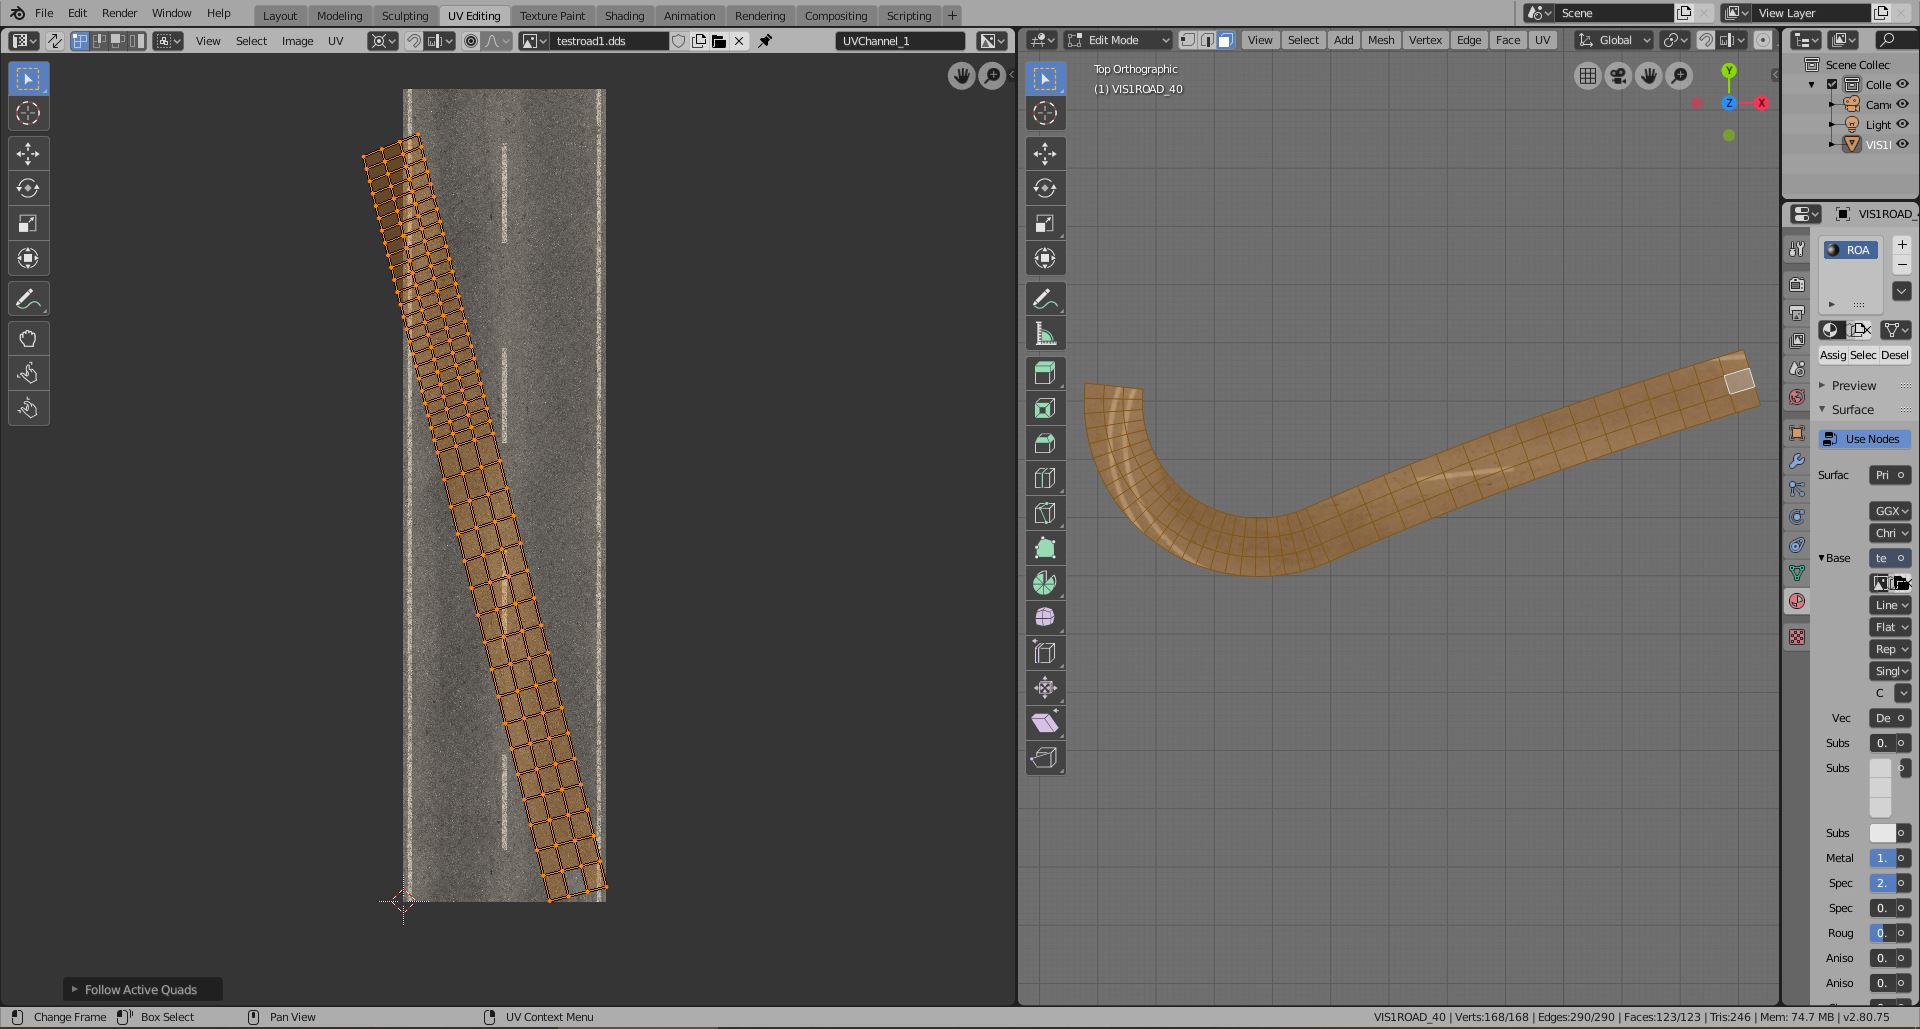The width and height of the screenshot is (1920, 1029).
Task: Enable edge select mode in 3D viewport
Action: pos(1206,40)
